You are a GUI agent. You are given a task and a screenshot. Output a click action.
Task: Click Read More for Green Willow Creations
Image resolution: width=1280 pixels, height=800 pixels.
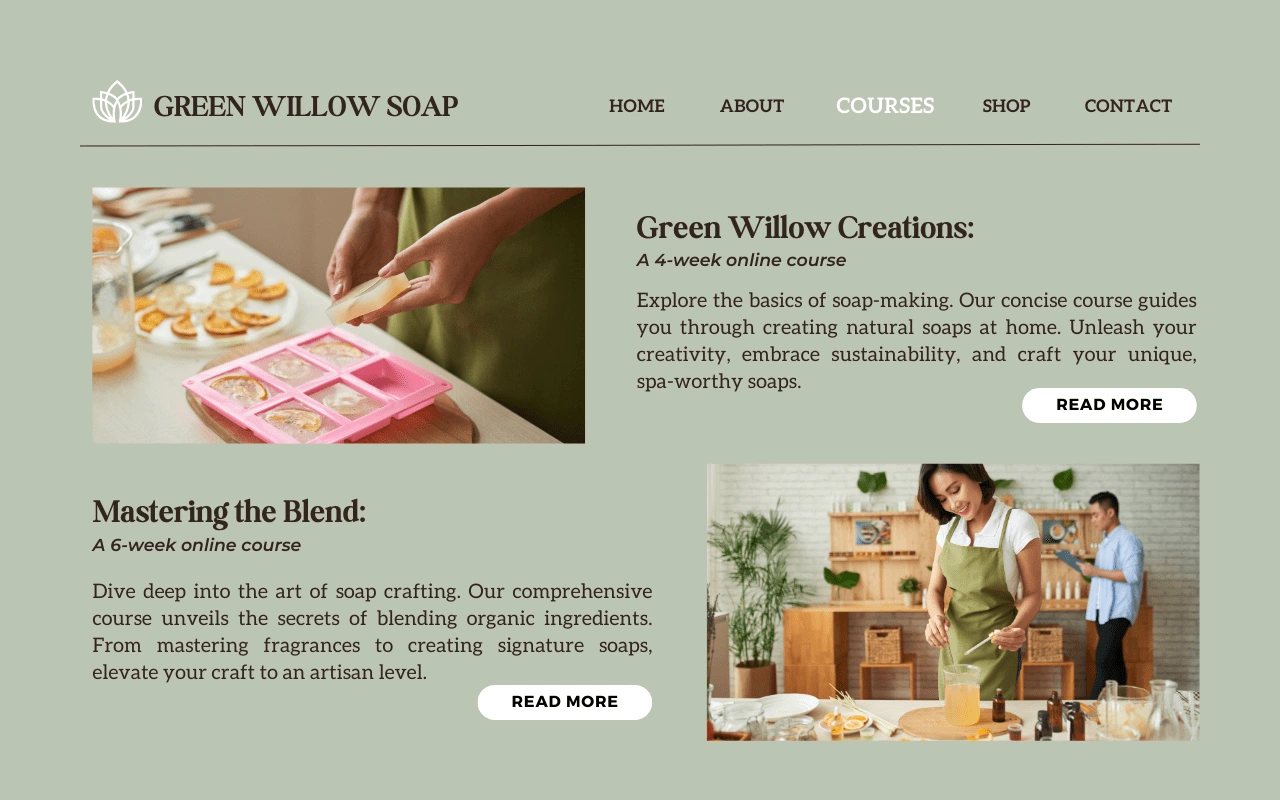(1109, 405)
